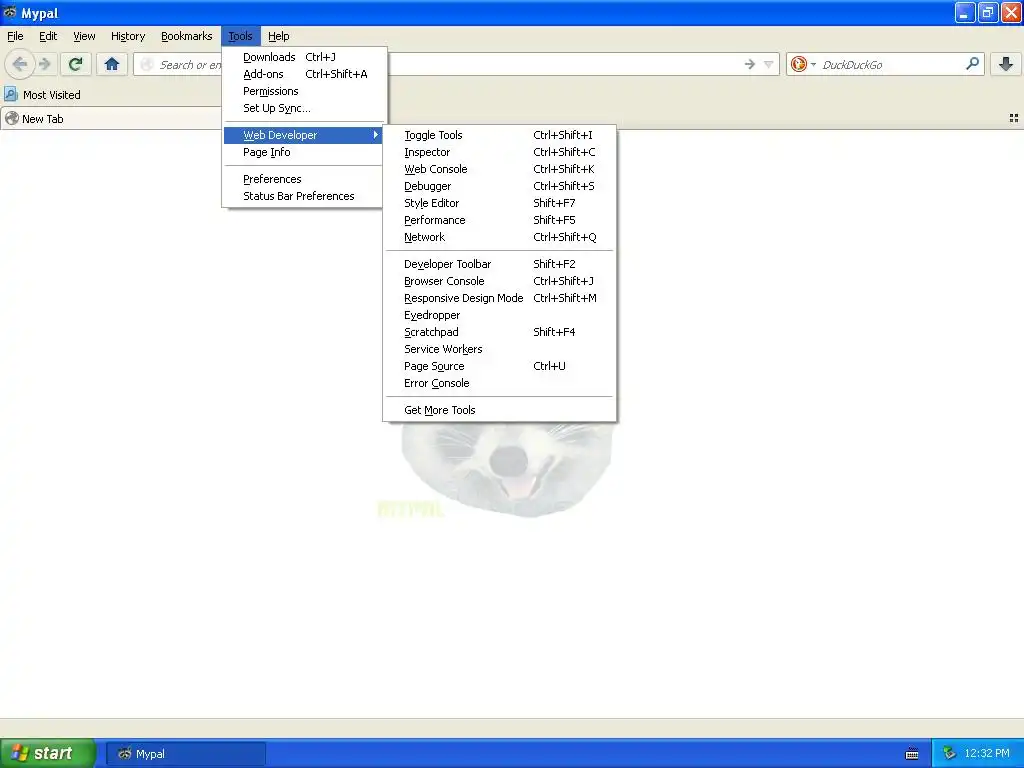Click the Forward navigation arrow

(x=45, y=64)
